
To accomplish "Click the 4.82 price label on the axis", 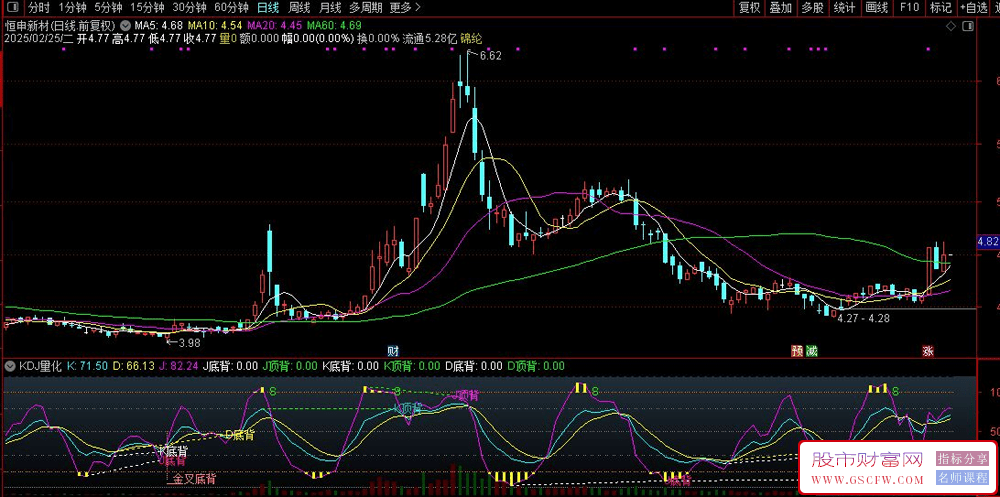I will (x=987, y=242).
